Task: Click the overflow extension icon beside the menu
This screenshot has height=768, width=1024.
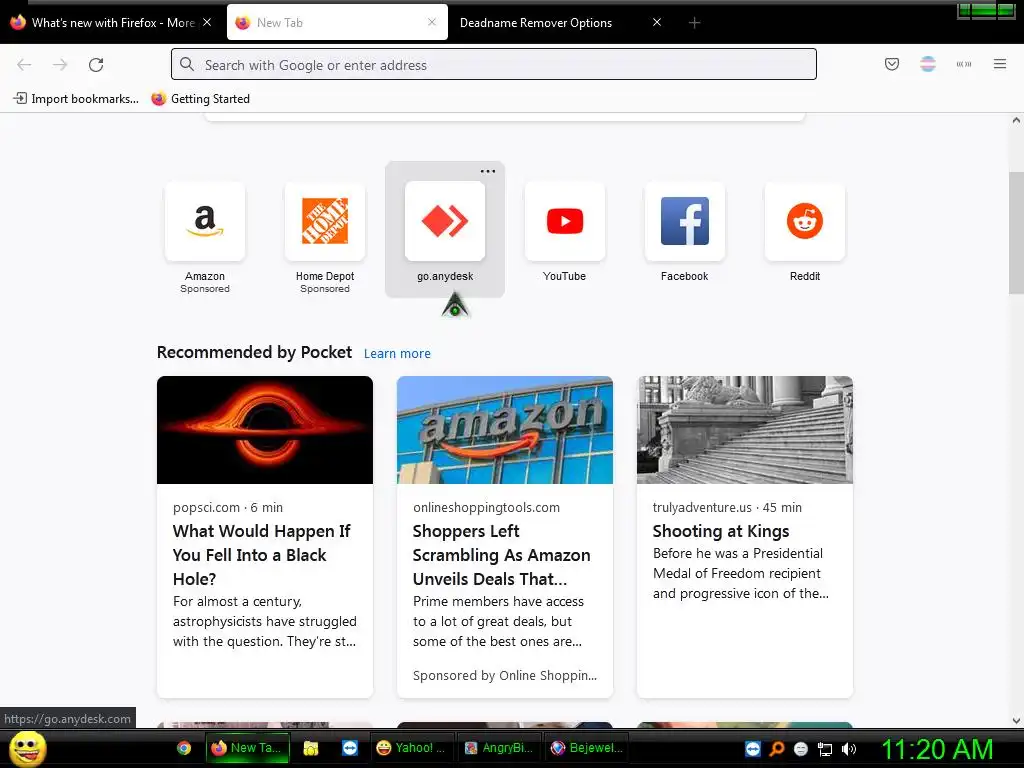Action: 964,64
